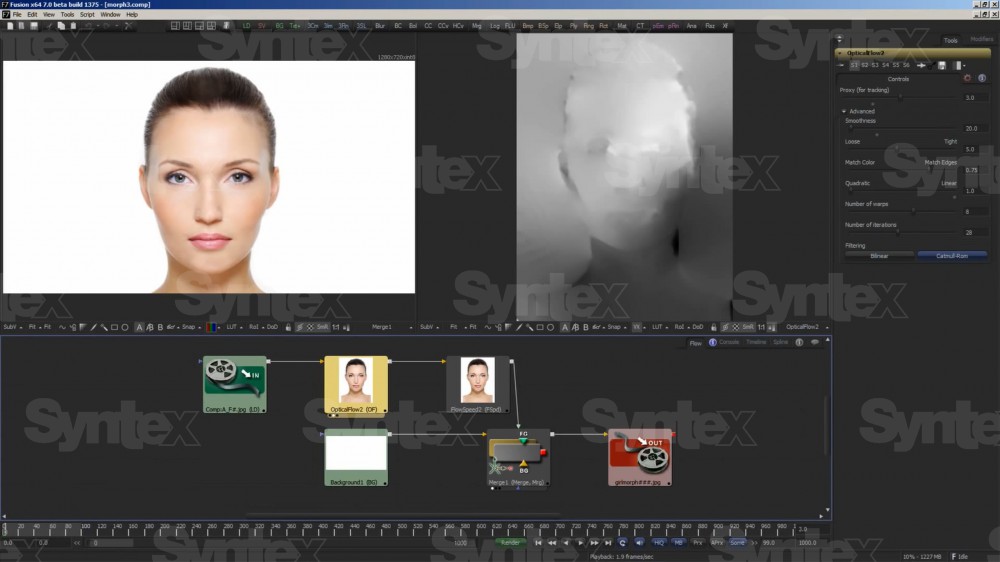Add a Background (BG) tool from toolbar
The width and height of the screenshot is (1000, 562).
pos(279,25)
